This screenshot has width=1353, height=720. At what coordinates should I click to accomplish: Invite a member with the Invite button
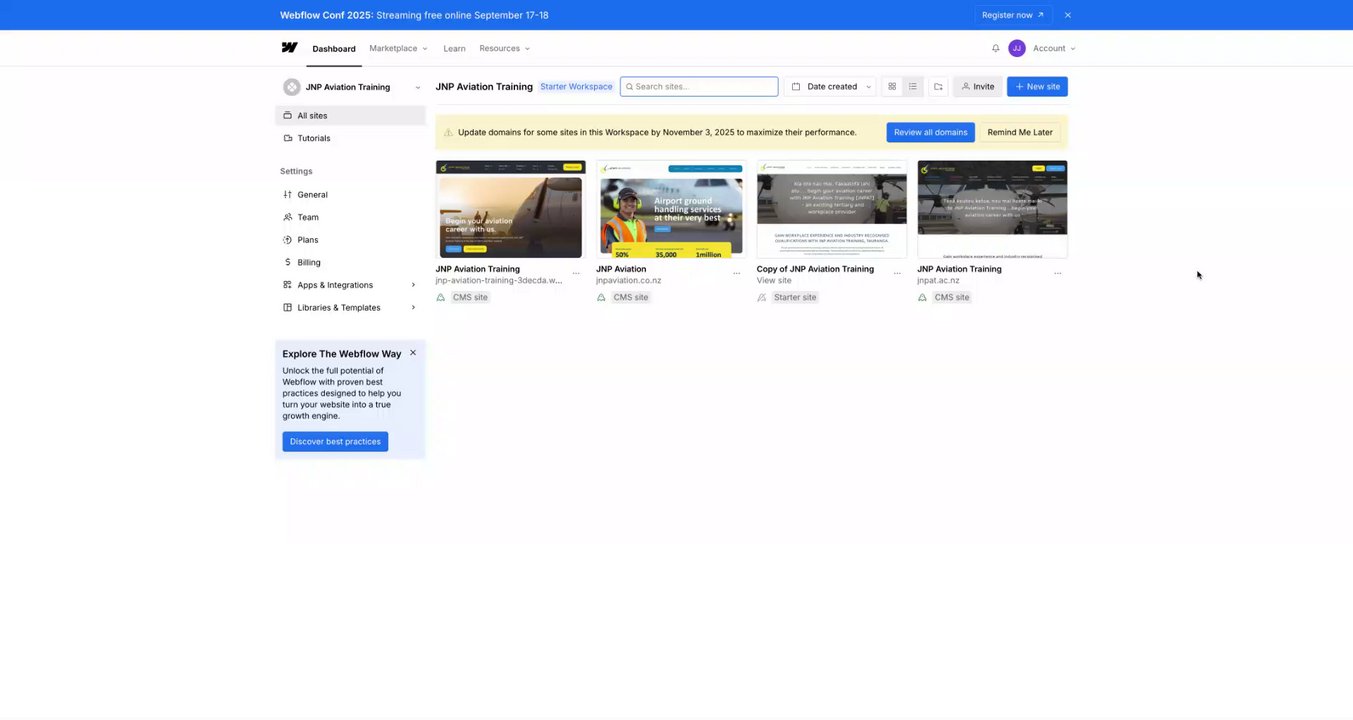978,87
